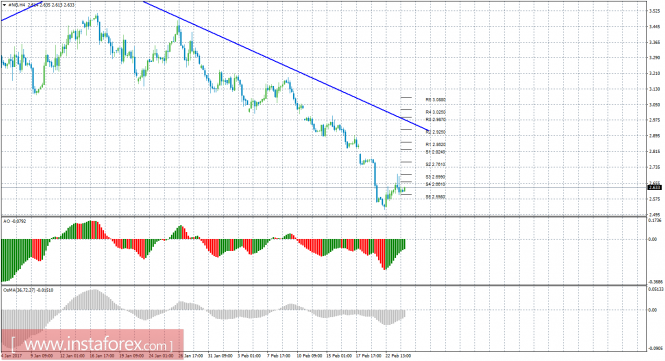Click the 3.525 price scale label
Viewport: 665px width, 361px height.
pos(654,11)
